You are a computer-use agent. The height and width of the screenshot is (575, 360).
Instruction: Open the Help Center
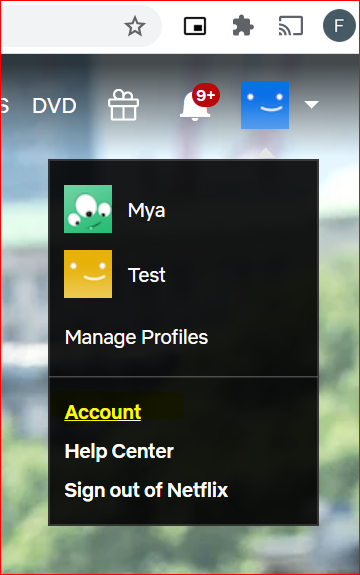click(119, 451)
